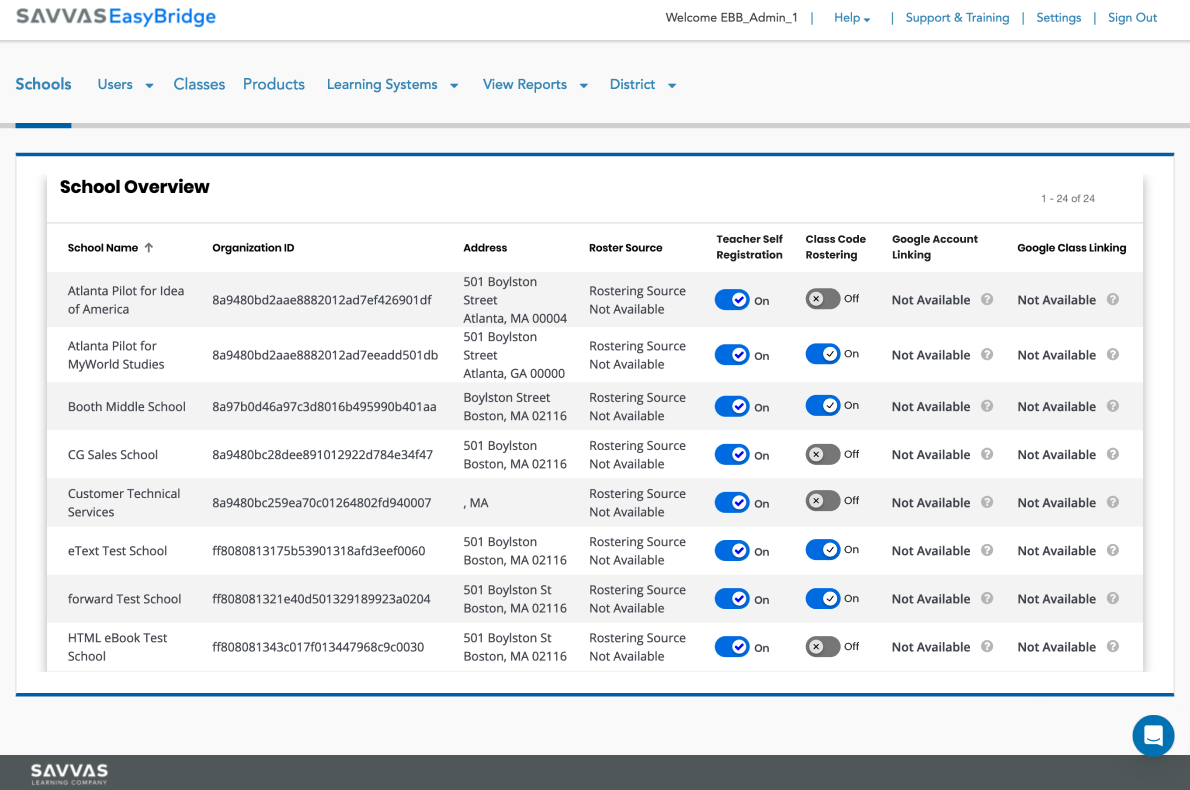Select the Schools tab
1190x790 pixels.
43,84
